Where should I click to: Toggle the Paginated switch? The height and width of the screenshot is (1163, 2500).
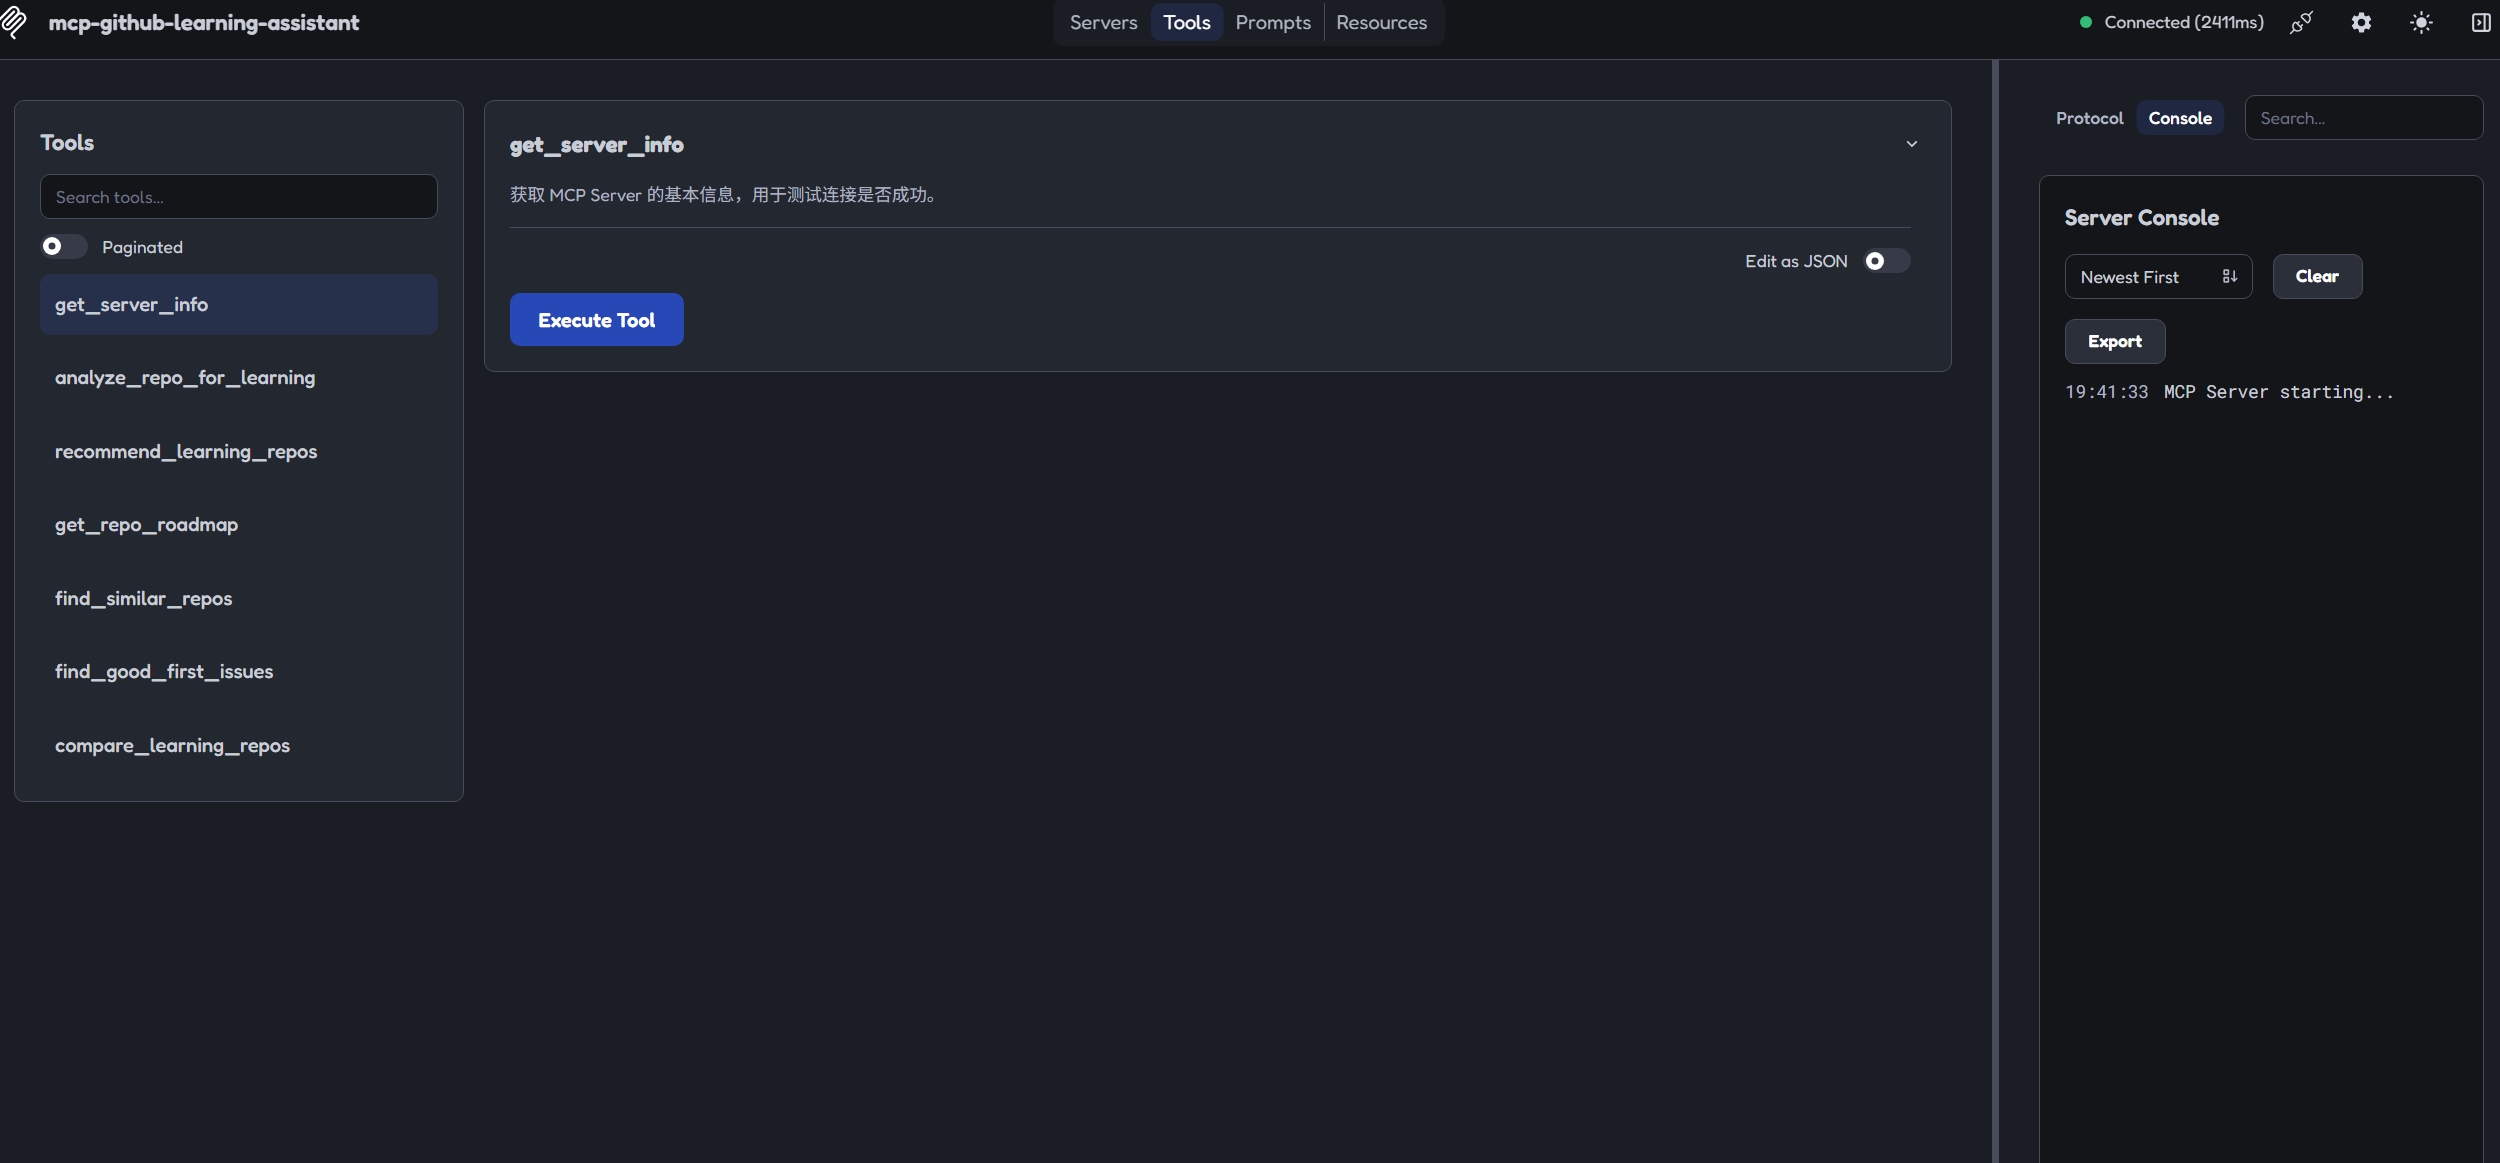63,246
